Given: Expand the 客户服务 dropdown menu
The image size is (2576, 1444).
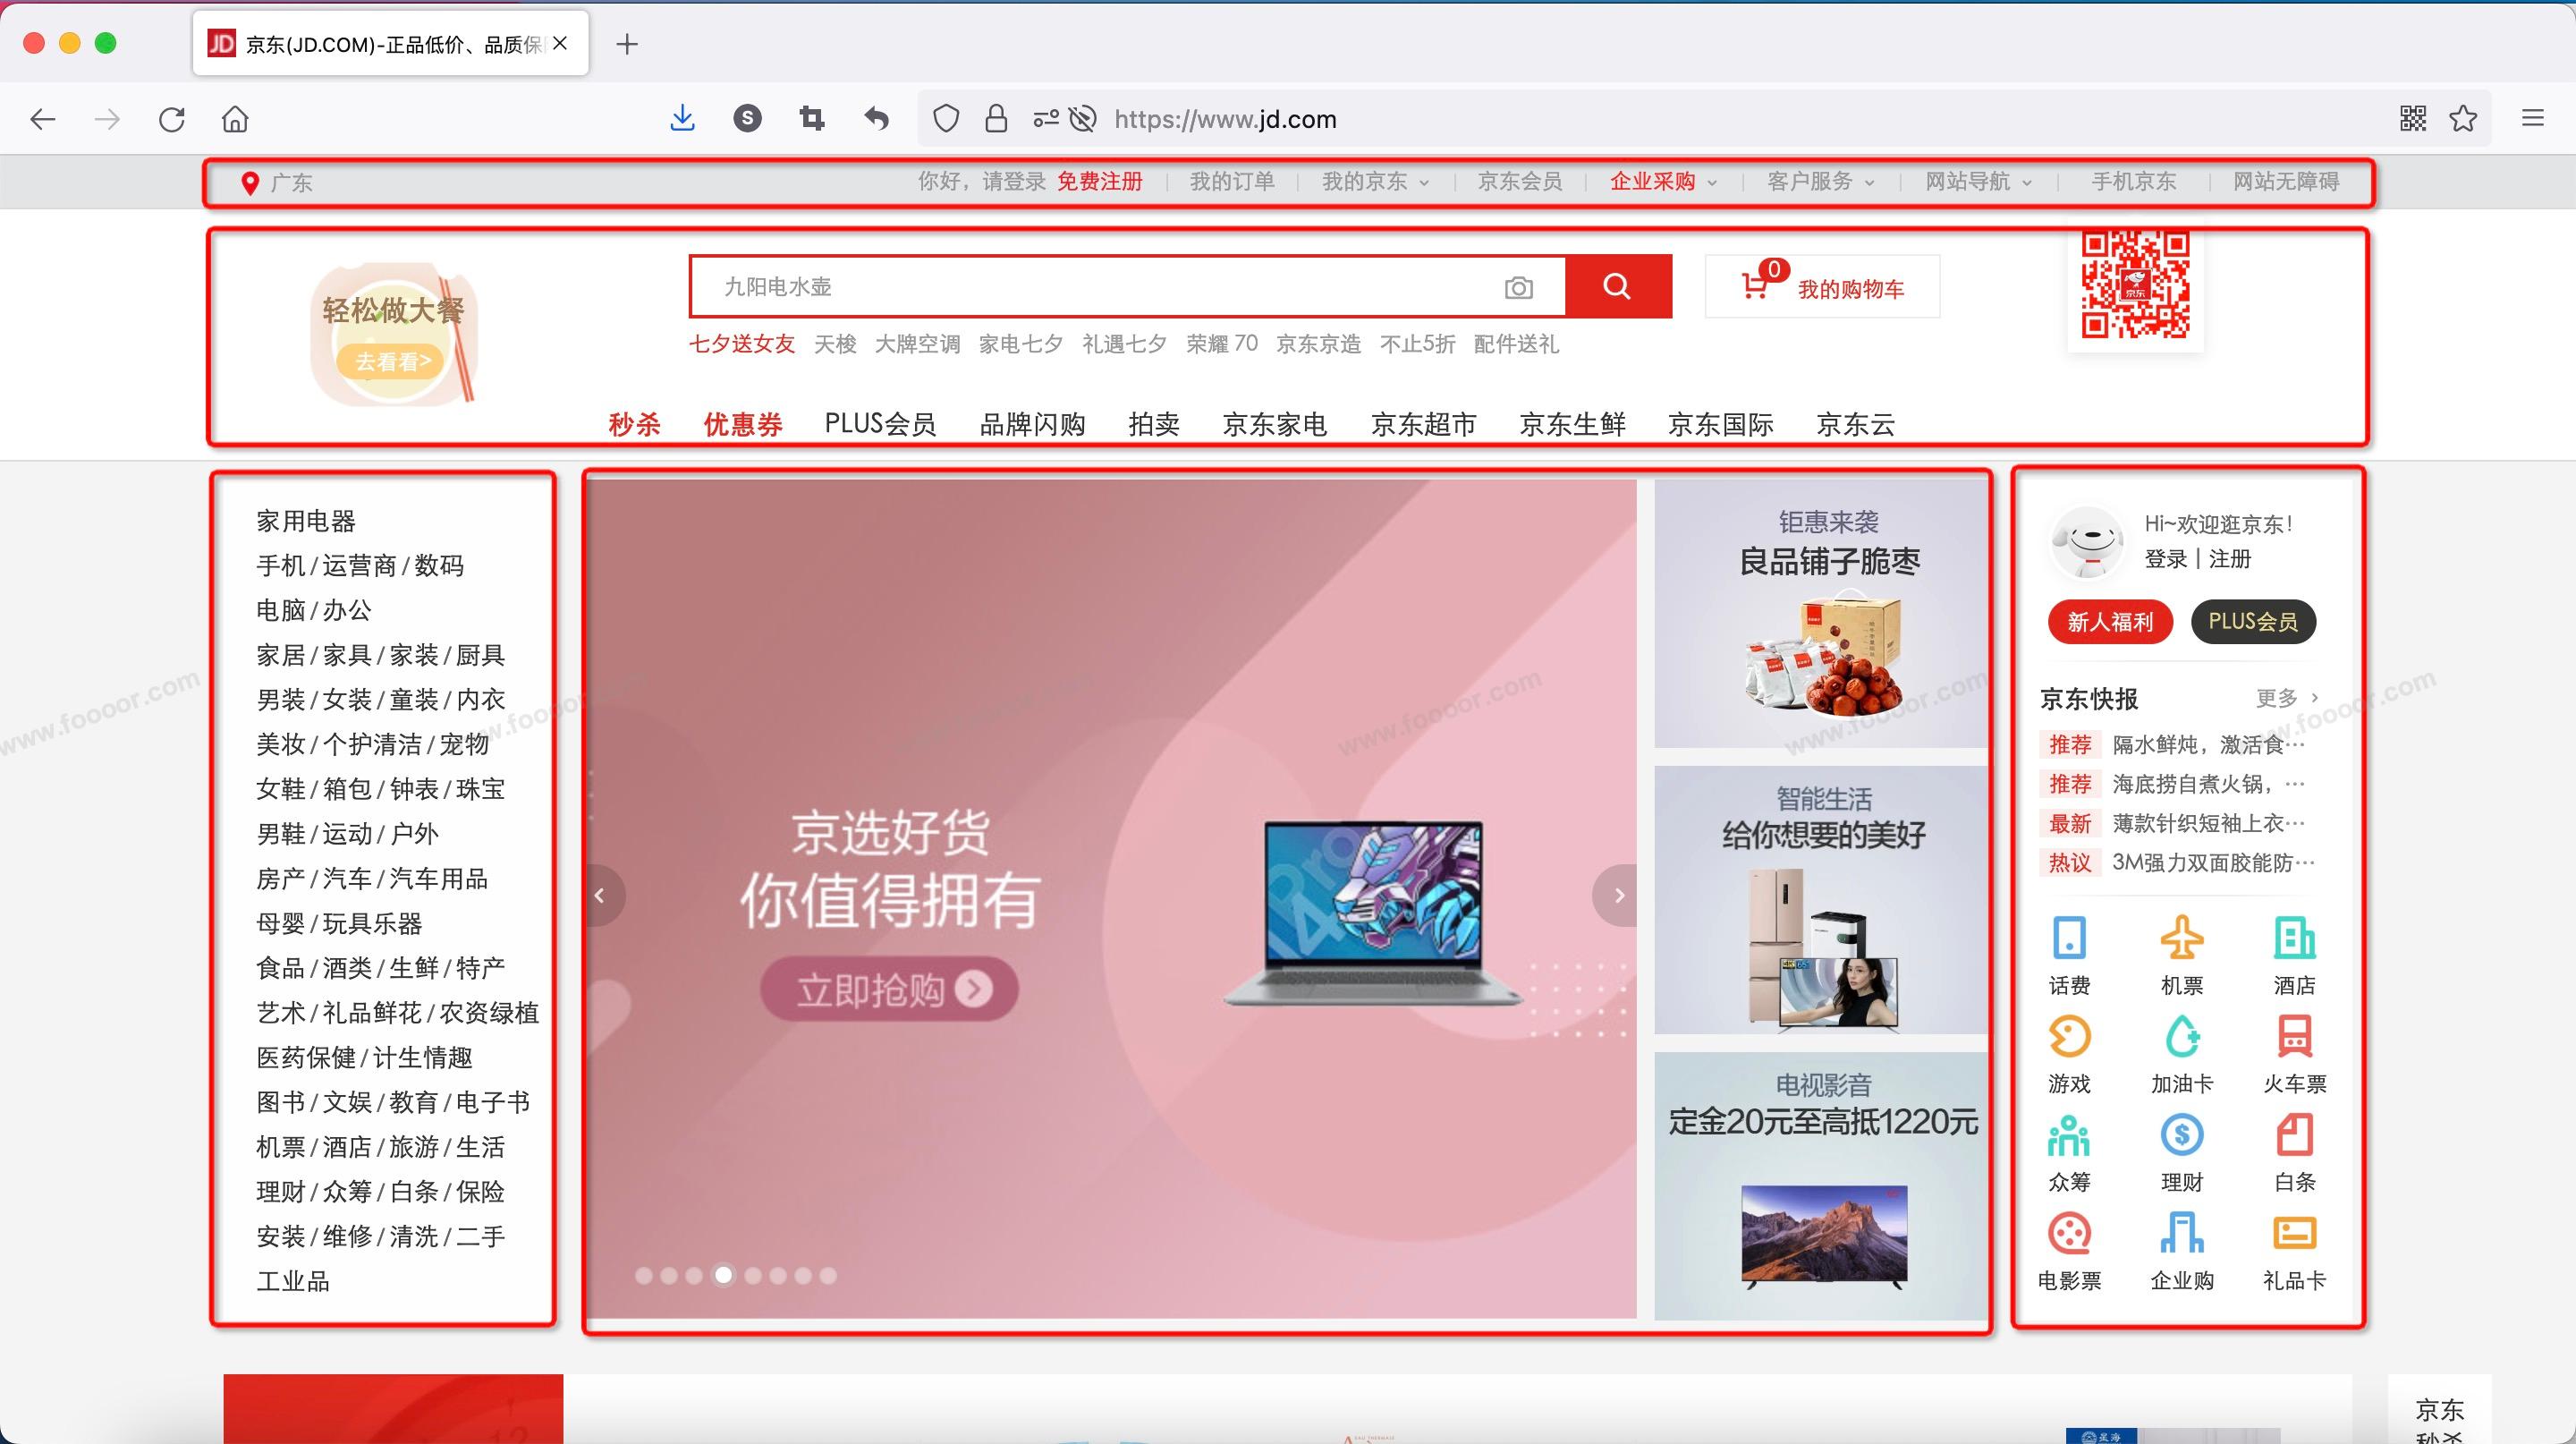Looking at the screenshot, I should (1820, 182).
